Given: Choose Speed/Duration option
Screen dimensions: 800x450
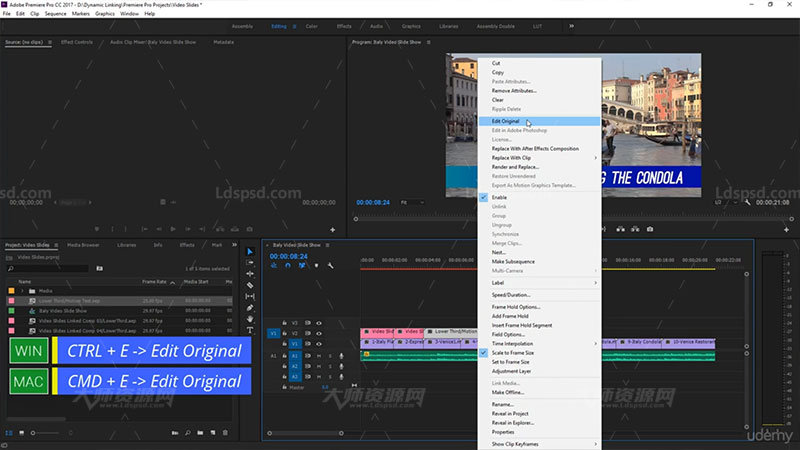Looking at the screenshot, I should [x=539, y=295].
